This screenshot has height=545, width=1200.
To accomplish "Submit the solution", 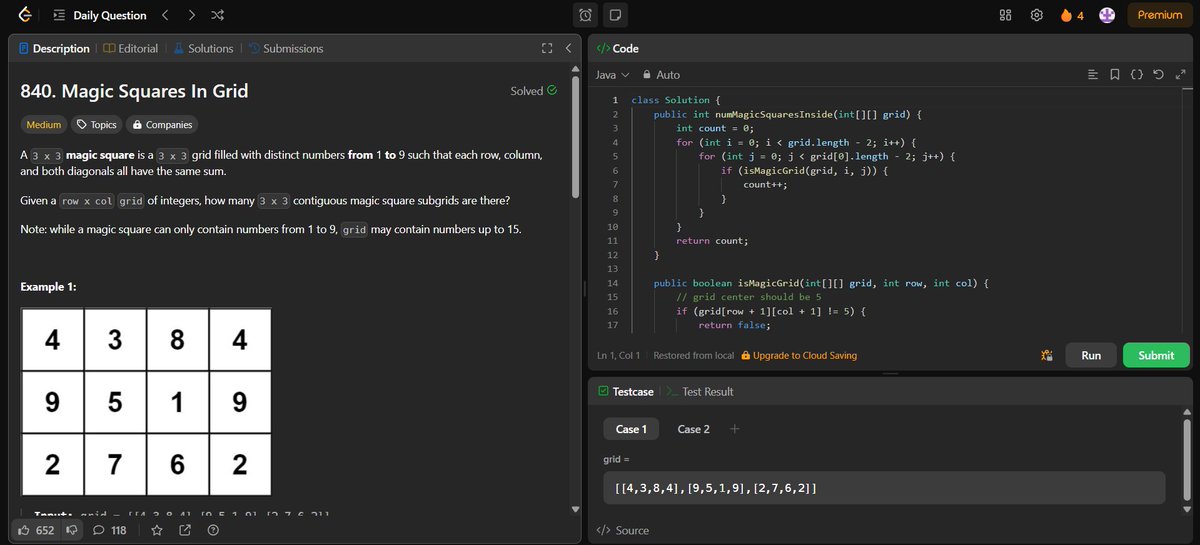I will point(1156,355).
